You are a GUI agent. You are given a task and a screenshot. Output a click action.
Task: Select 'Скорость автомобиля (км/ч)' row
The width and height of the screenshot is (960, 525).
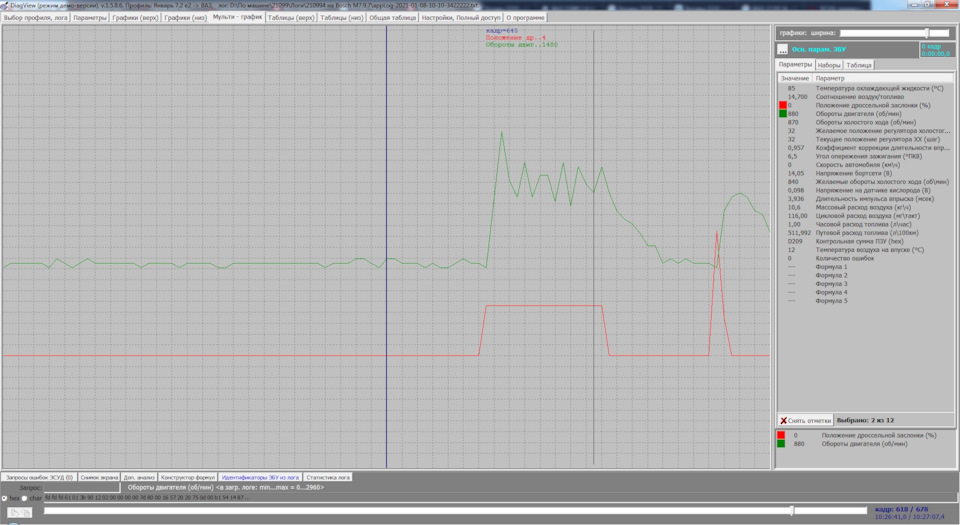click(x=866, y=165)
